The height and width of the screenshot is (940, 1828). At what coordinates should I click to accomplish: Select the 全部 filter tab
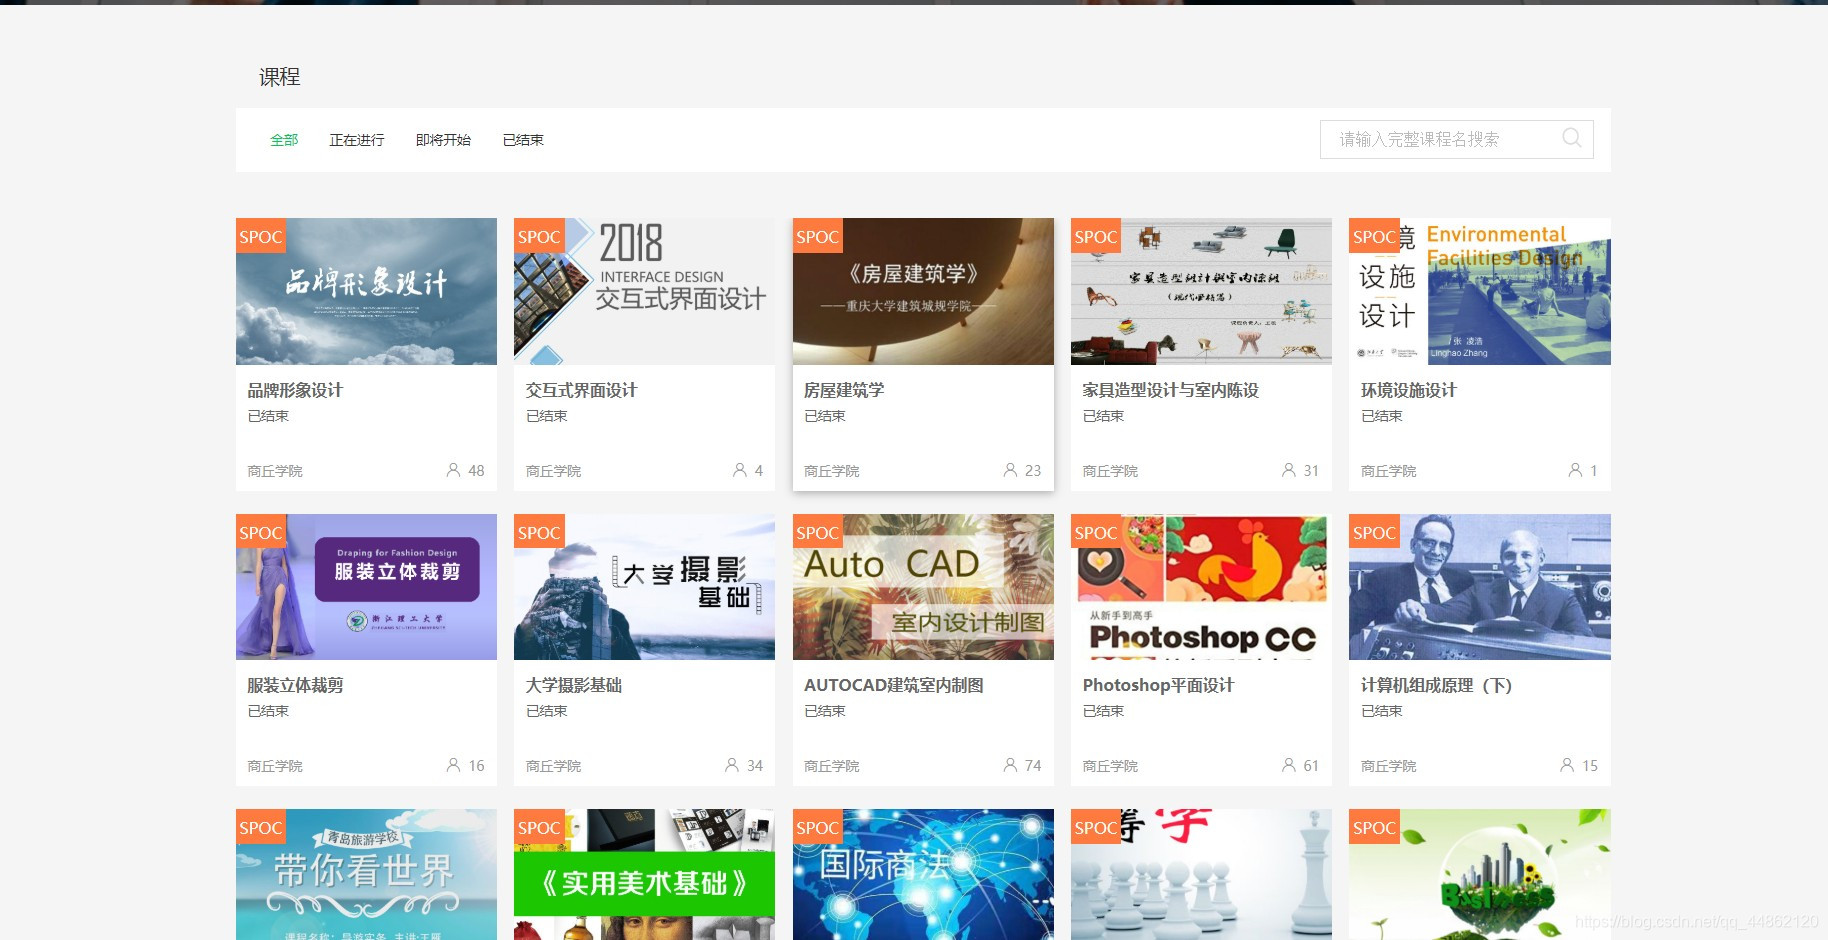pyautogui.click(x=284, y=140)
